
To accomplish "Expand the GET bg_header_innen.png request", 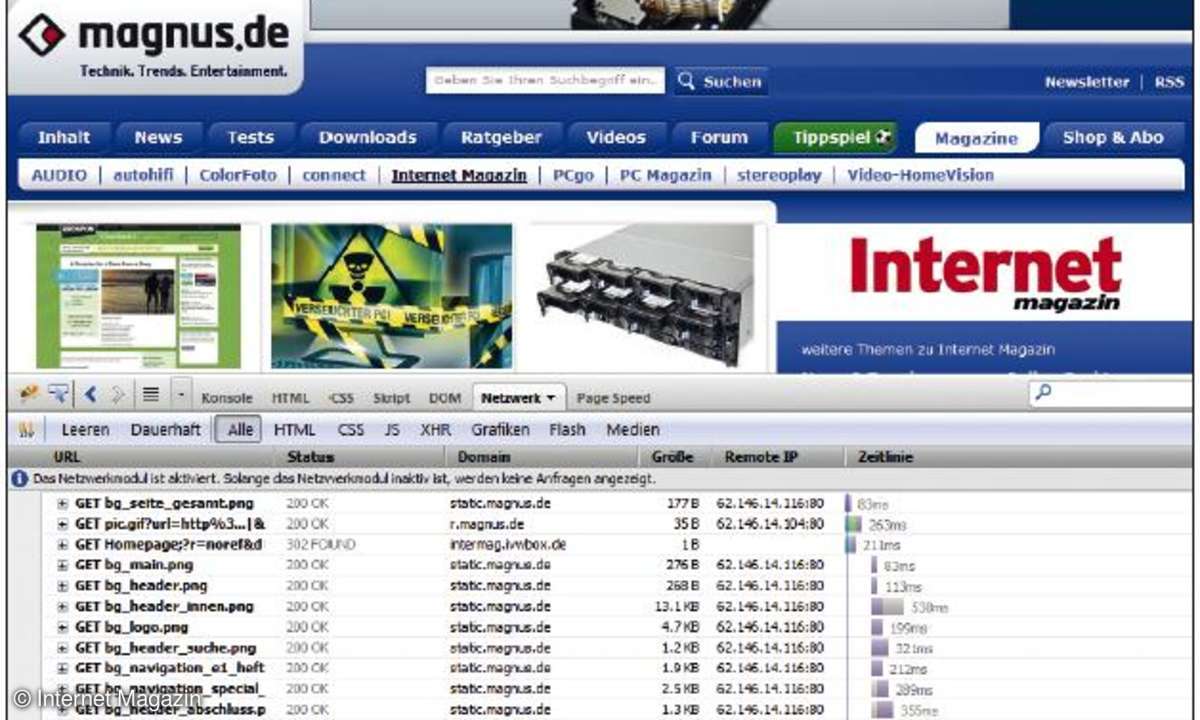I will point(62,607).
